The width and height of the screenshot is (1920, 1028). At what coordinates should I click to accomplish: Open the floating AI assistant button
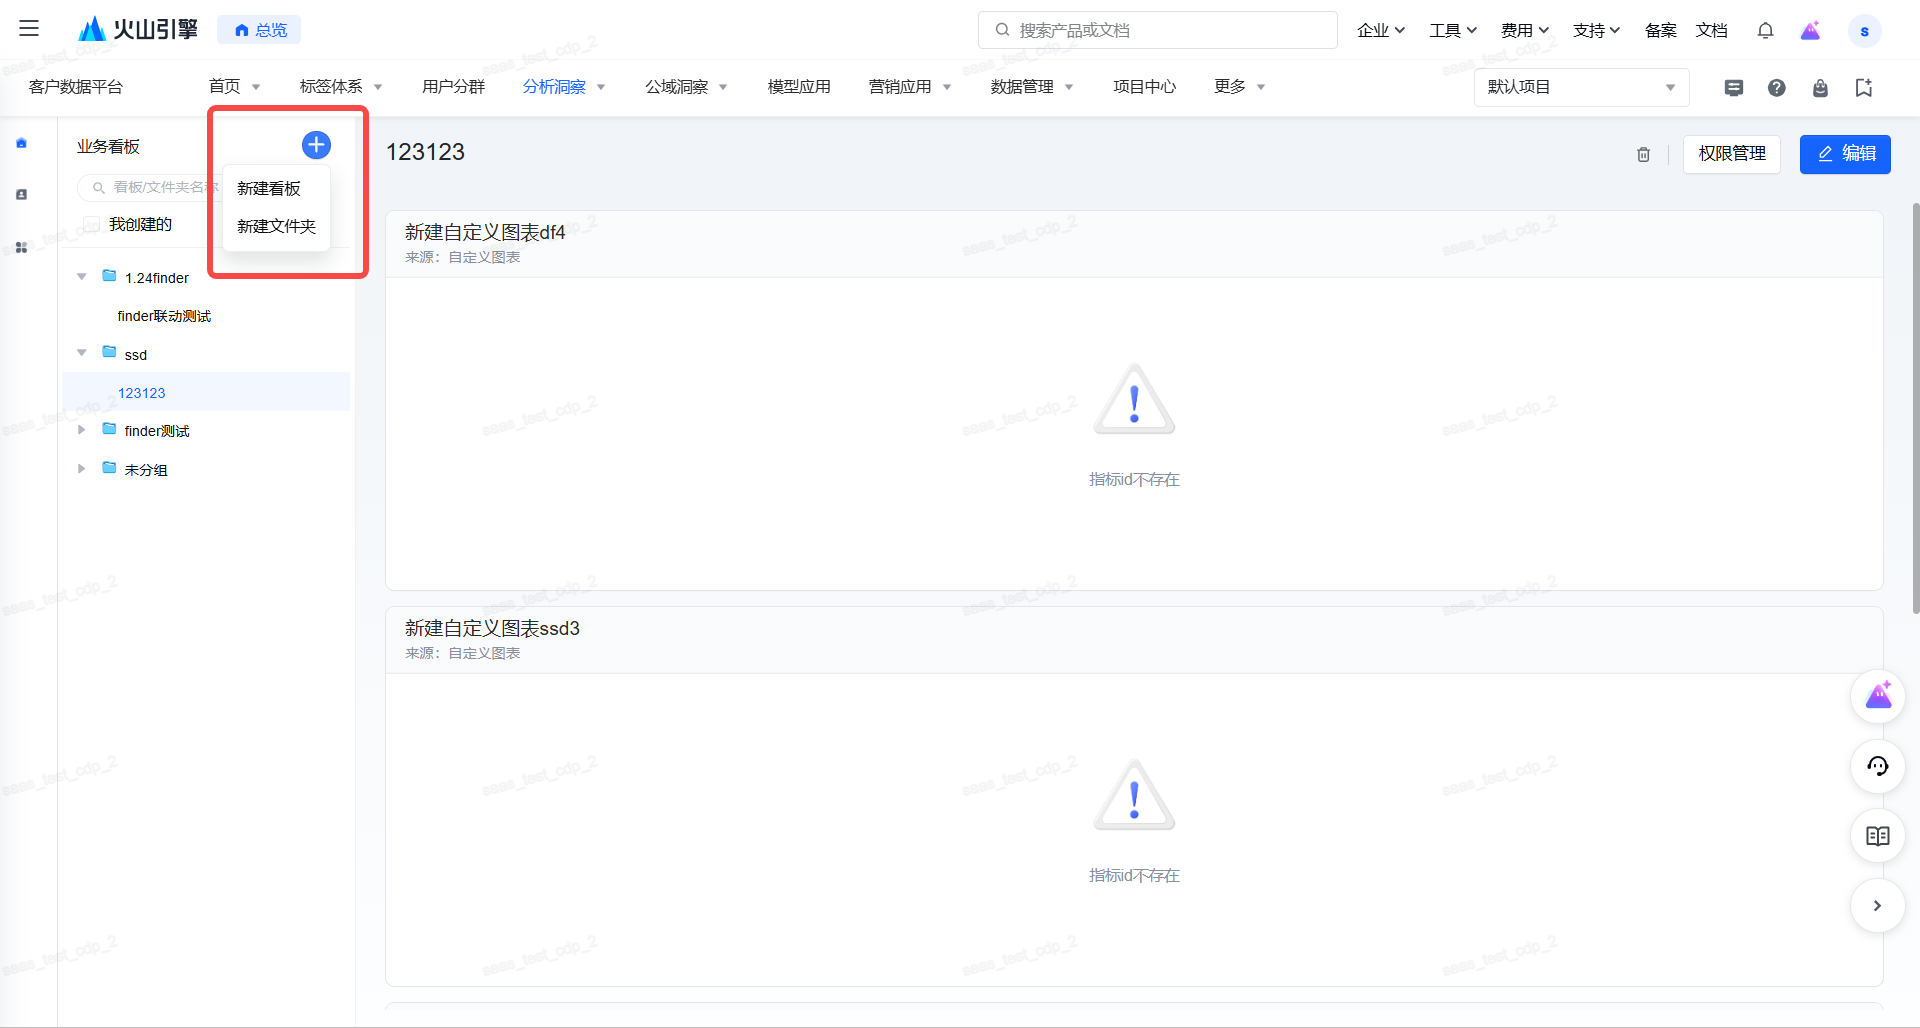click(1878, 695)
